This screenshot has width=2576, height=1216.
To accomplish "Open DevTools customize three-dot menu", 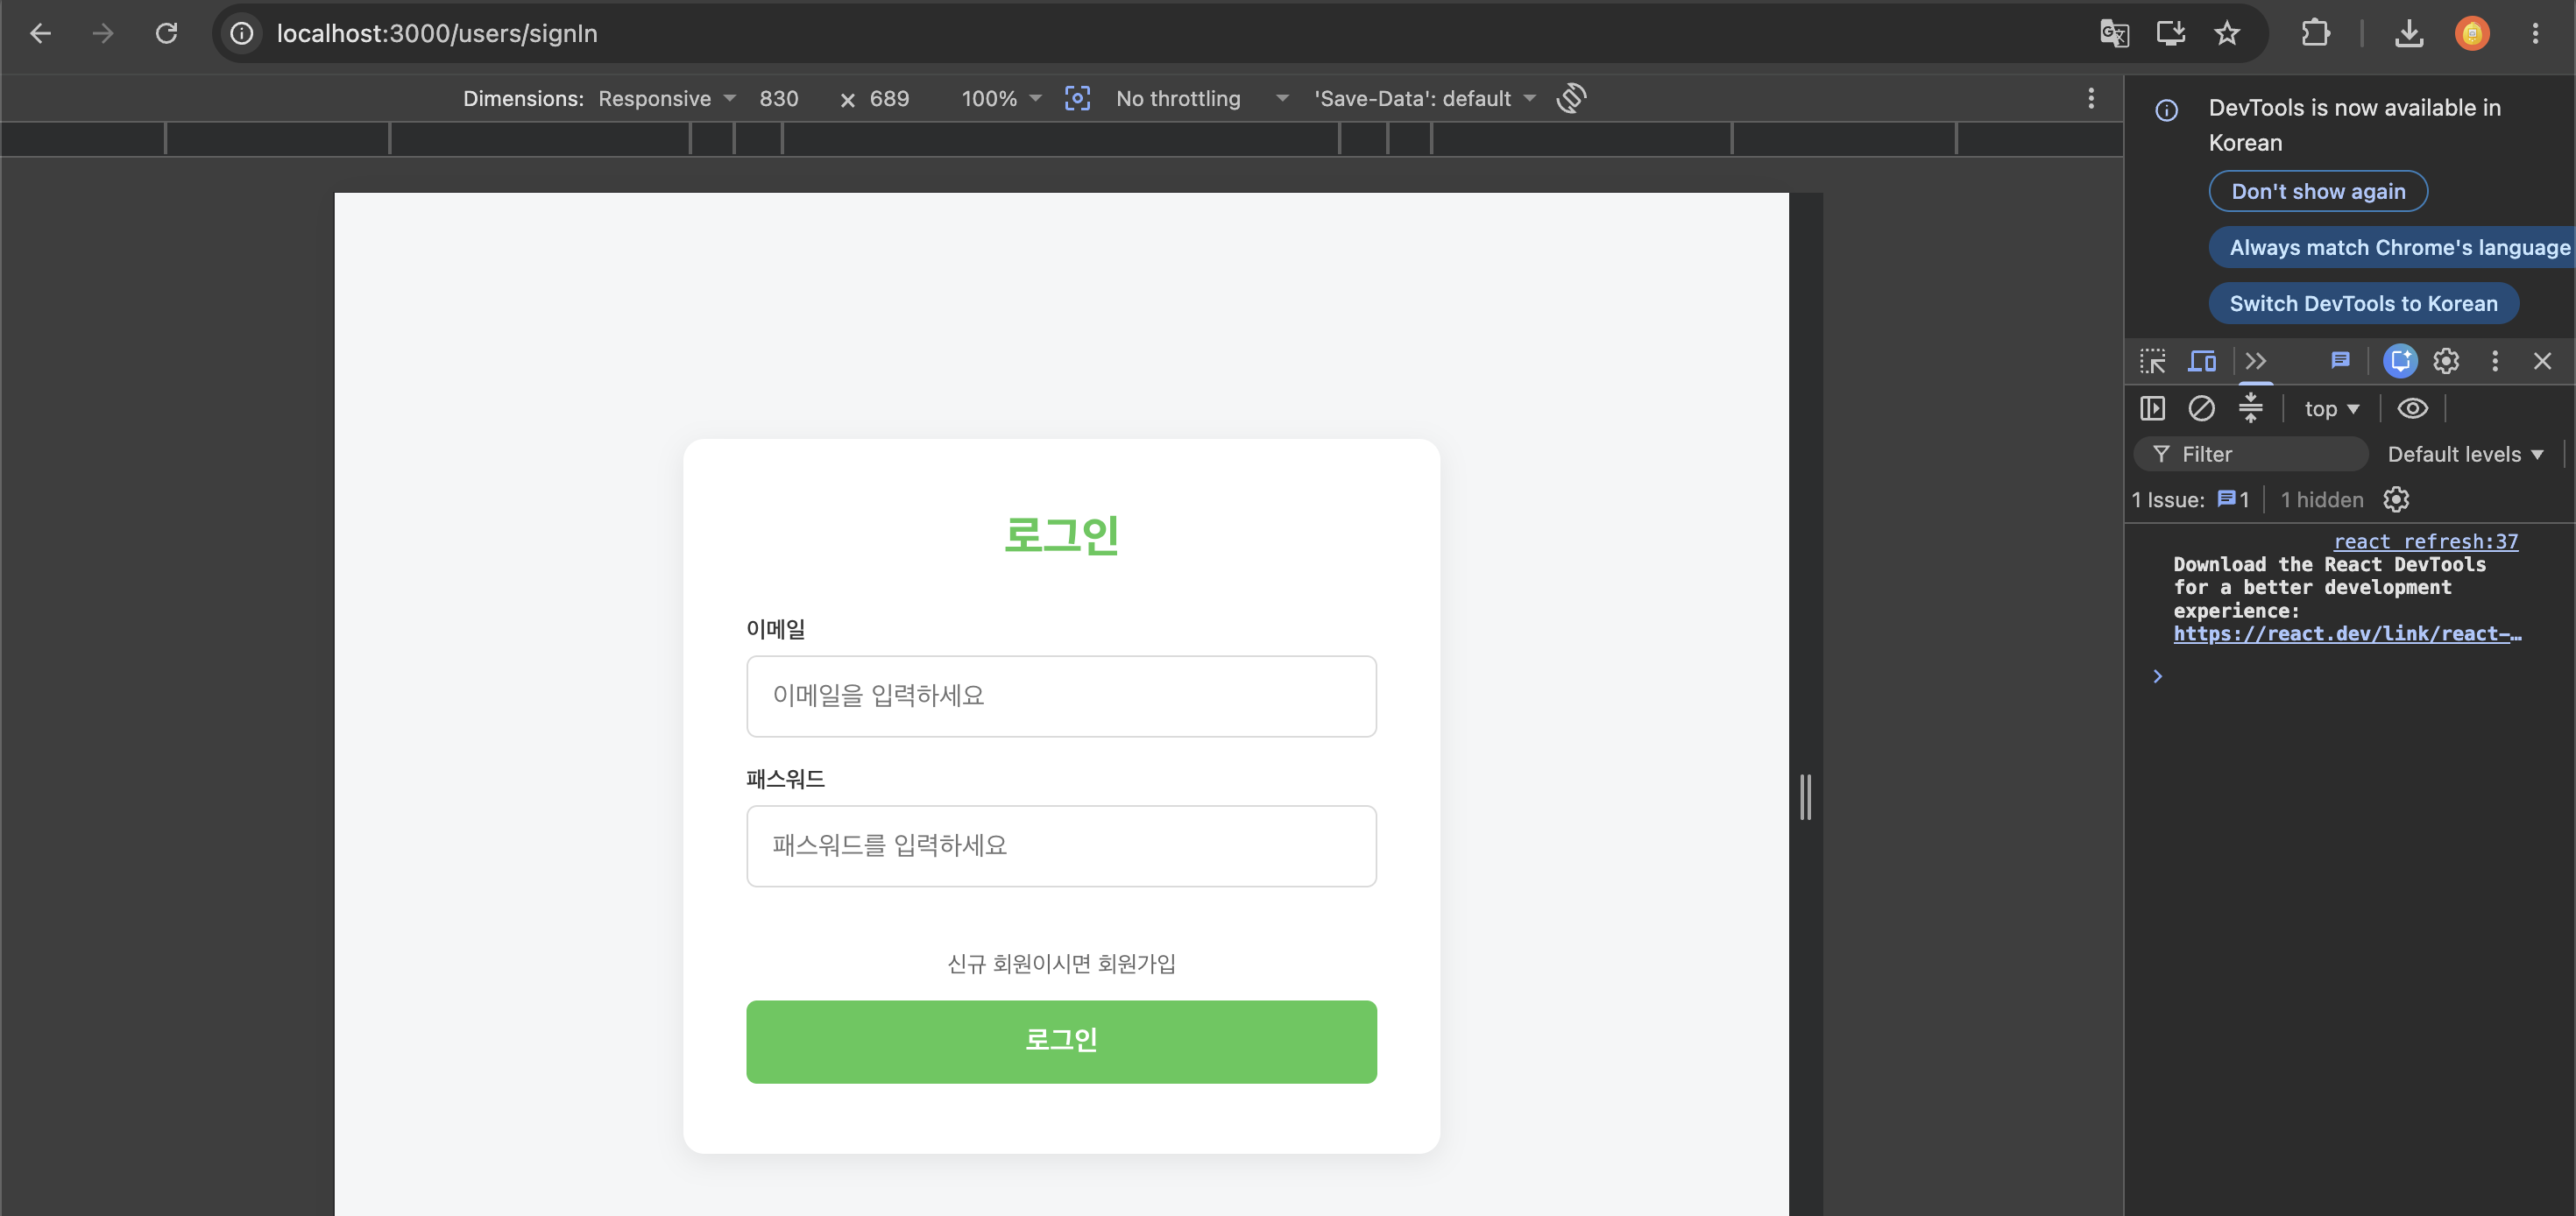I will point(2495,361).
